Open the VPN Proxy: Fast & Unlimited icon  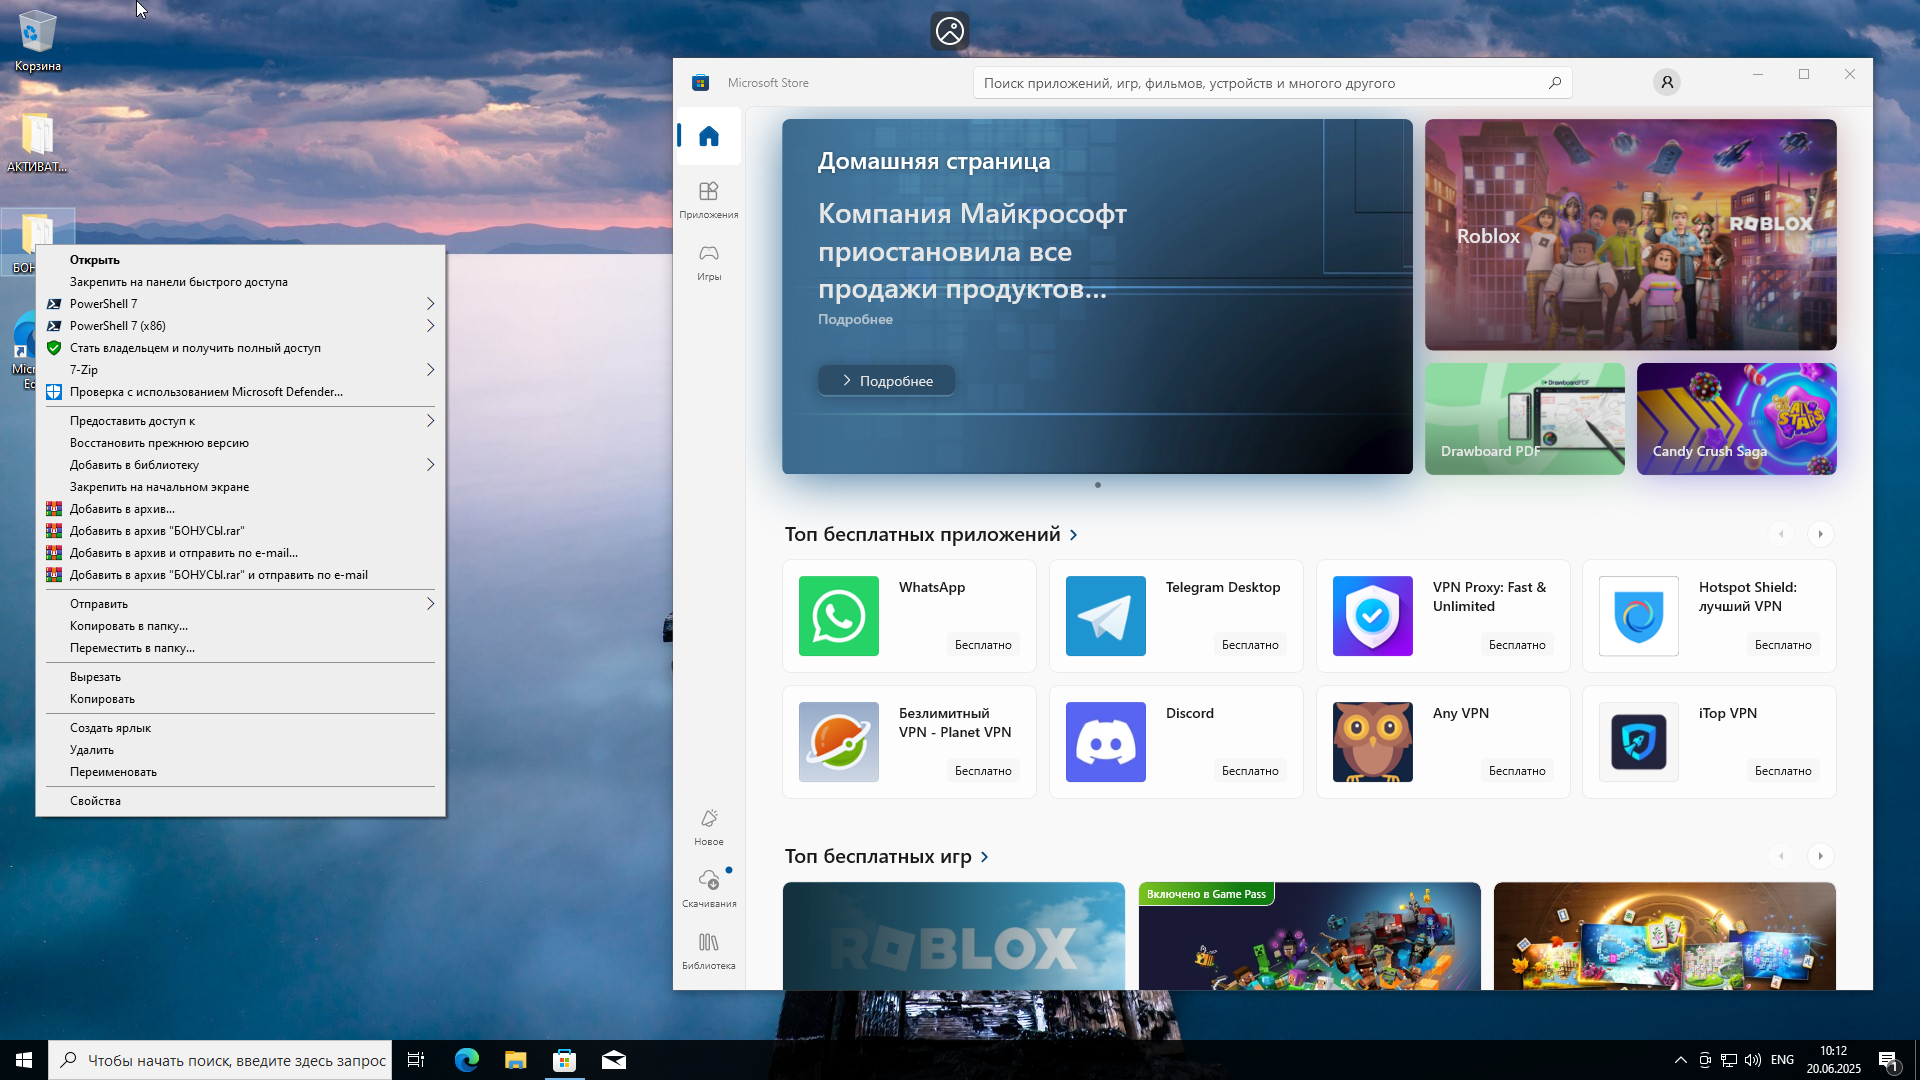[x=1373, y=616]
